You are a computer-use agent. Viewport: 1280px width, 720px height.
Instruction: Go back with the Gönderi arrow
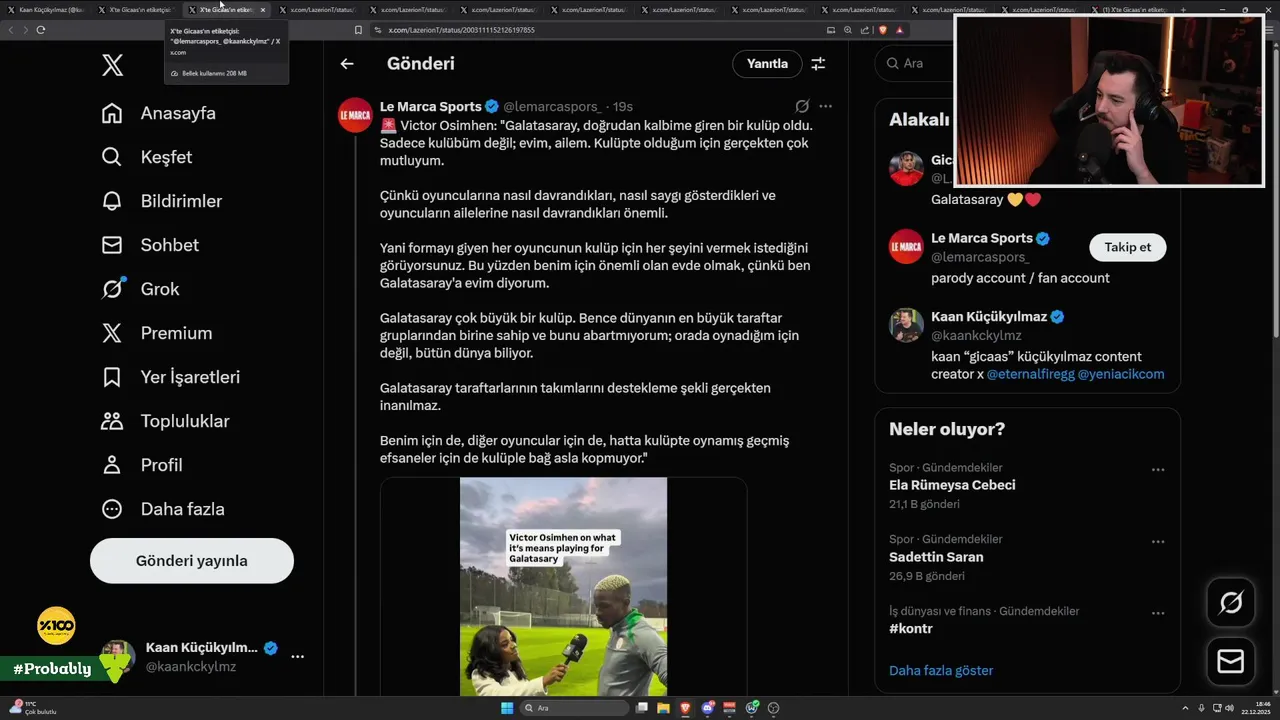[347, 64]
